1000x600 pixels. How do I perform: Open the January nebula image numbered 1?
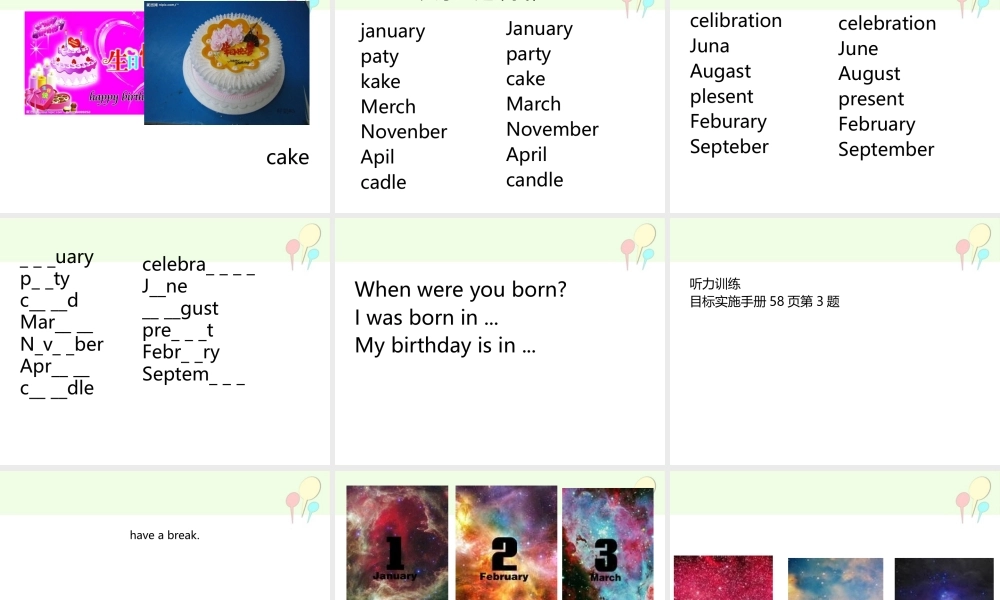pos(397,542)
